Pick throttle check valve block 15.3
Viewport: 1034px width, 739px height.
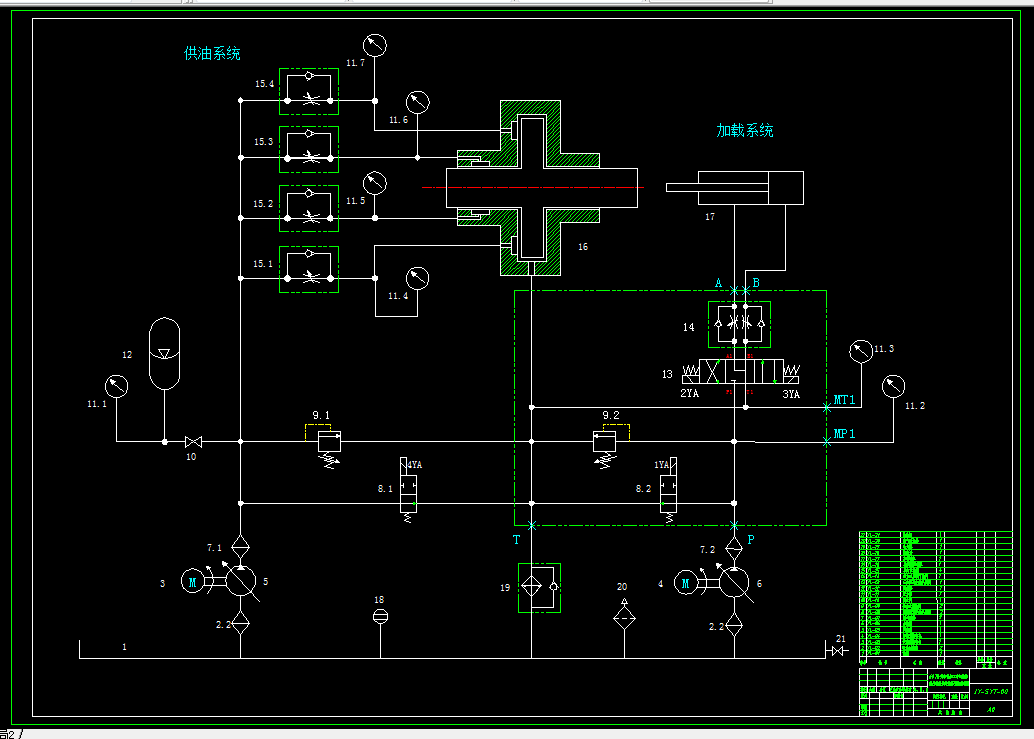tap(309, 149)
